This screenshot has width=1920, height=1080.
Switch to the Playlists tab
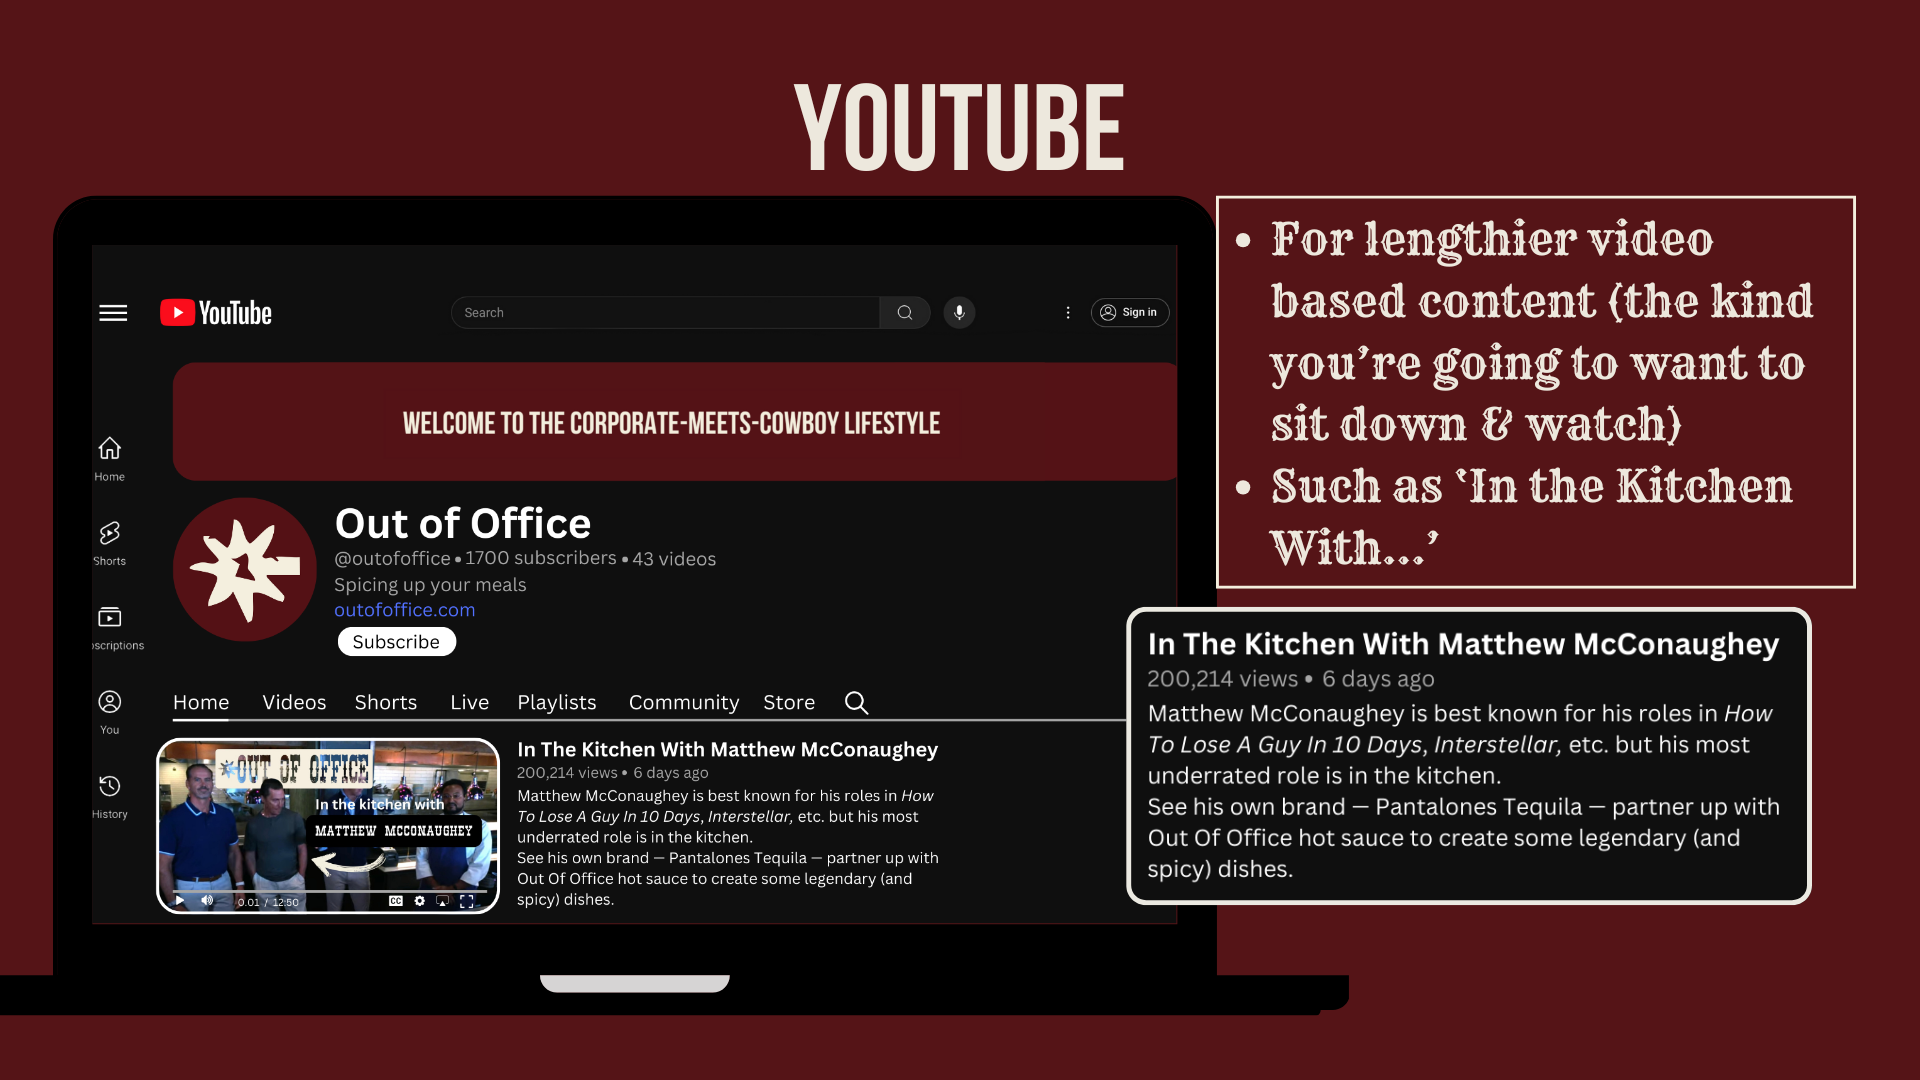[556, 702]
